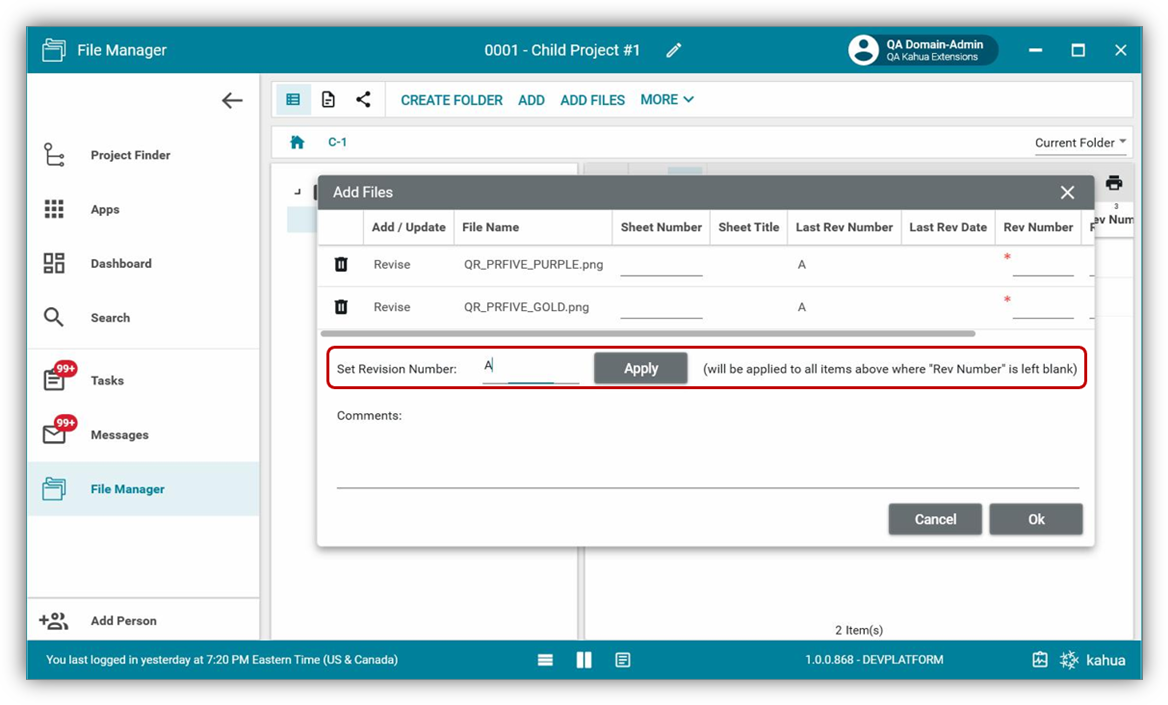The image size is (1168, 705).
Task: Collapse sidebar with back arrow
Action: (x=232, y=100)
